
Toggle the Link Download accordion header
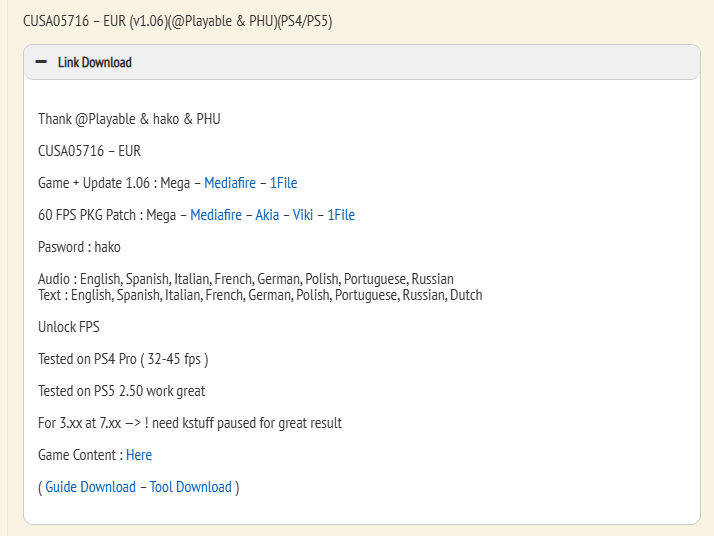(362, 62)
